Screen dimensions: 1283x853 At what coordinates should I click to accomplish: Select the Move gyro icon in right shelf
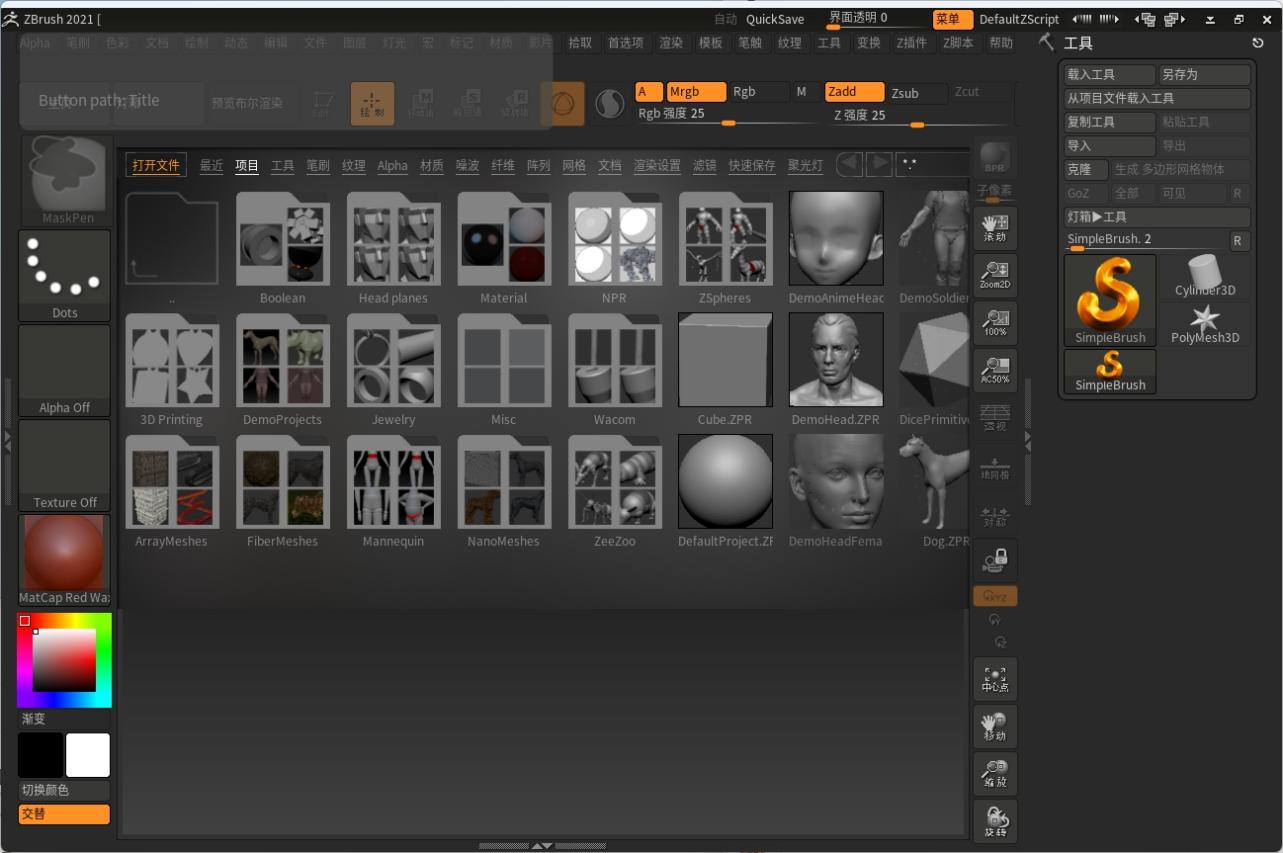click(994, 726)
